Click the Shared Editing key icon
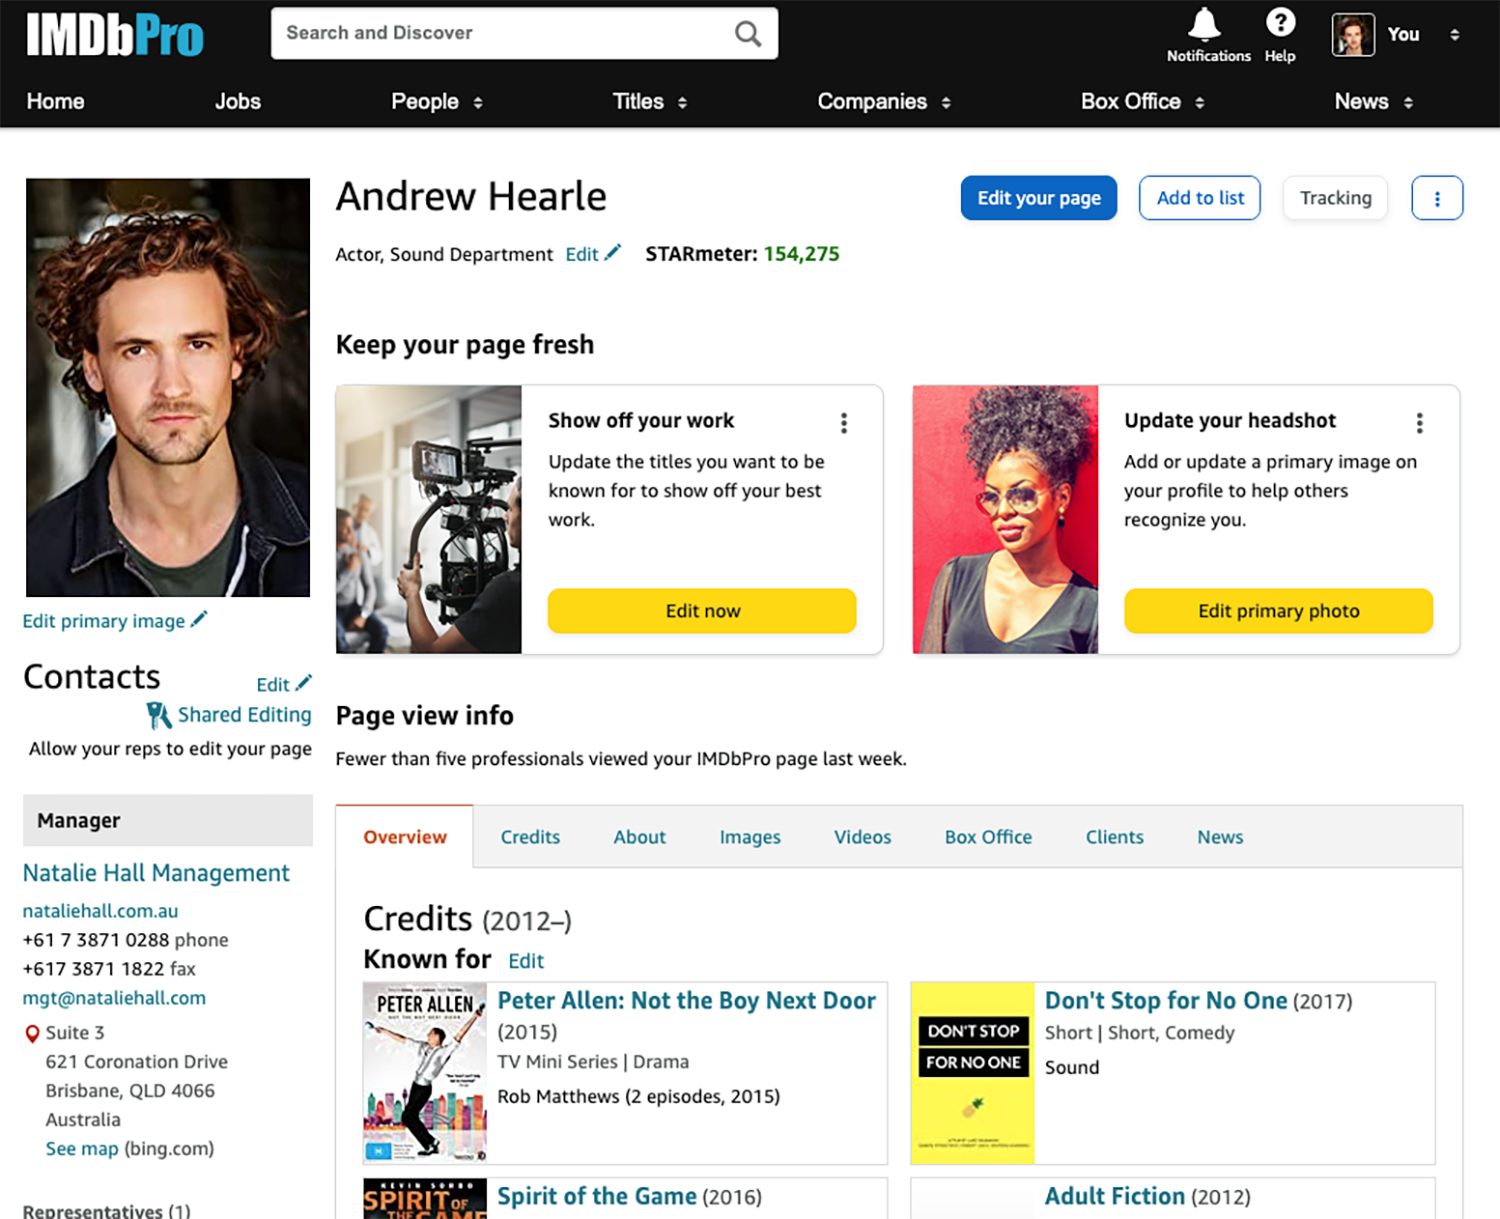The image size is (1500, 1219). coord(158,715)
